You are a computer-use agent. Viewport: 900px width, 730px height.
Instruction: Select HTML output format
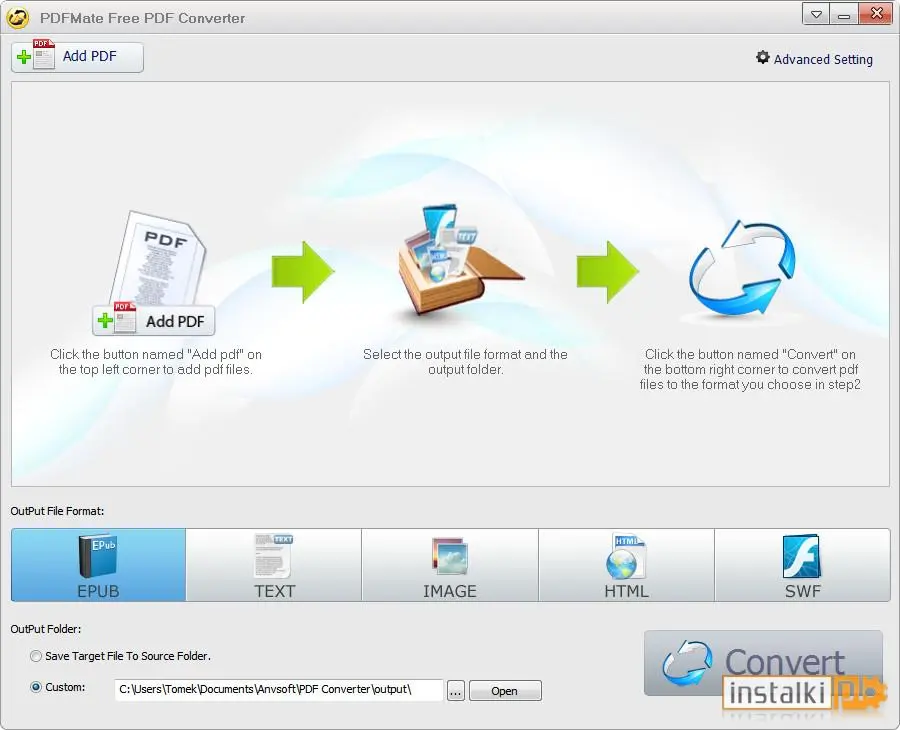[626, 565]
